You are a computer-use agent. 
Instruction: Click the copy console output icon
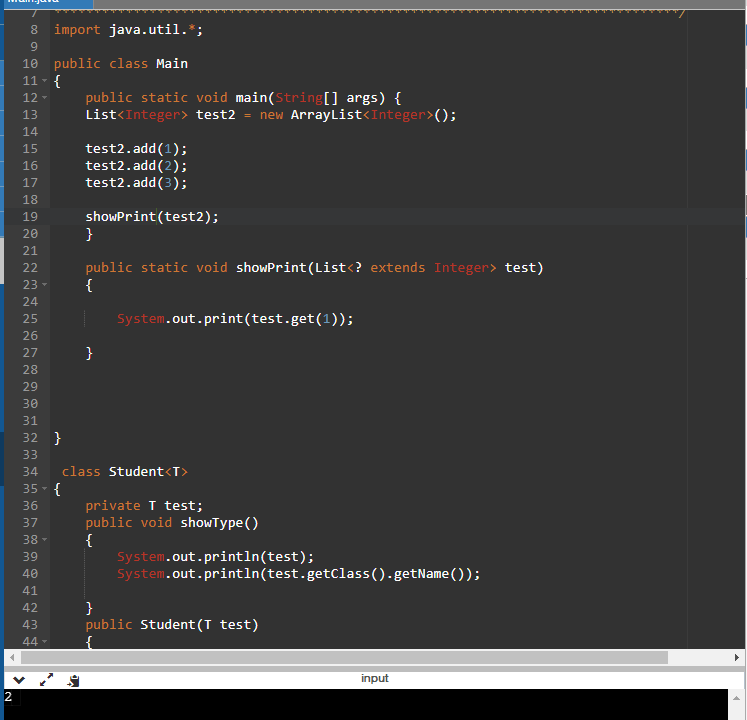click(73, 680)
